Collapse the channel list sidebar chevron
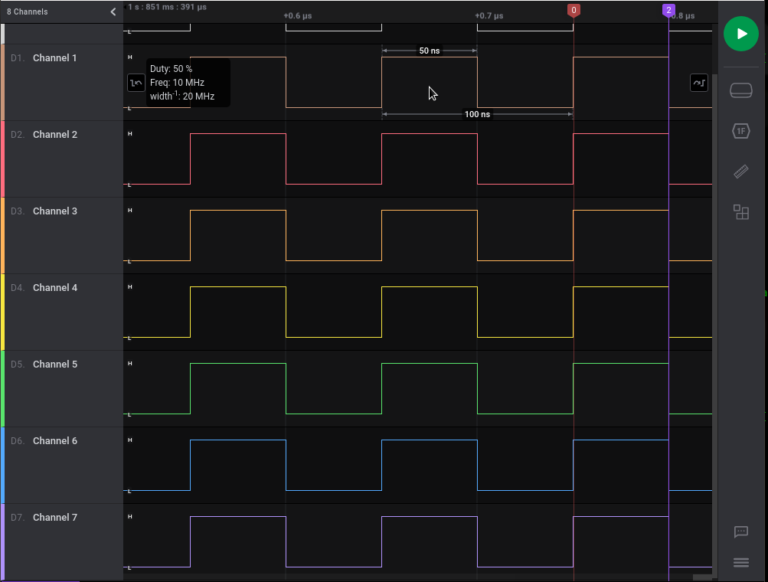The width and height of the screenshot is (768, 582). click(113, 12)
